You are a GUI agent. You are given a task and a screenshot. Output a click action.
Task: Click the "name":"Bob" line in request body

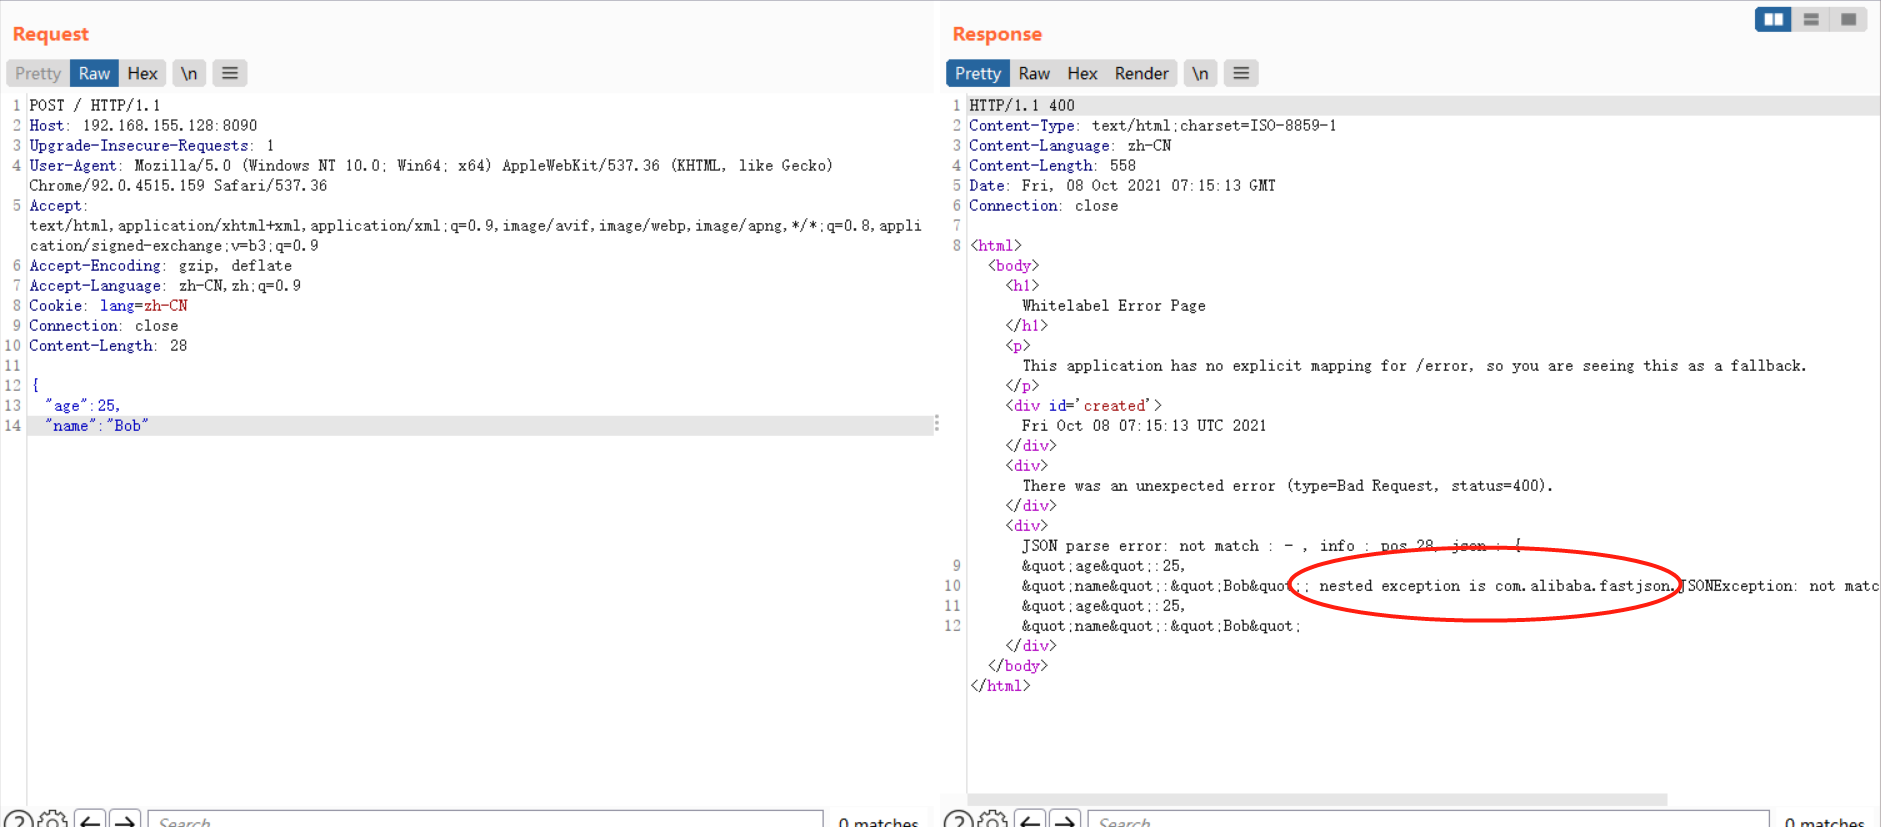coord(97,426)
